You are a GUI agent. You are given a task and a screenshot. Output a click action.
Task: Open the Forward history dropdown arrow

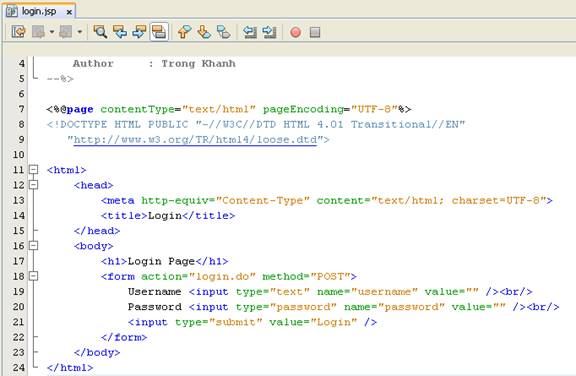pyautogui.click(x=80, y=32)
